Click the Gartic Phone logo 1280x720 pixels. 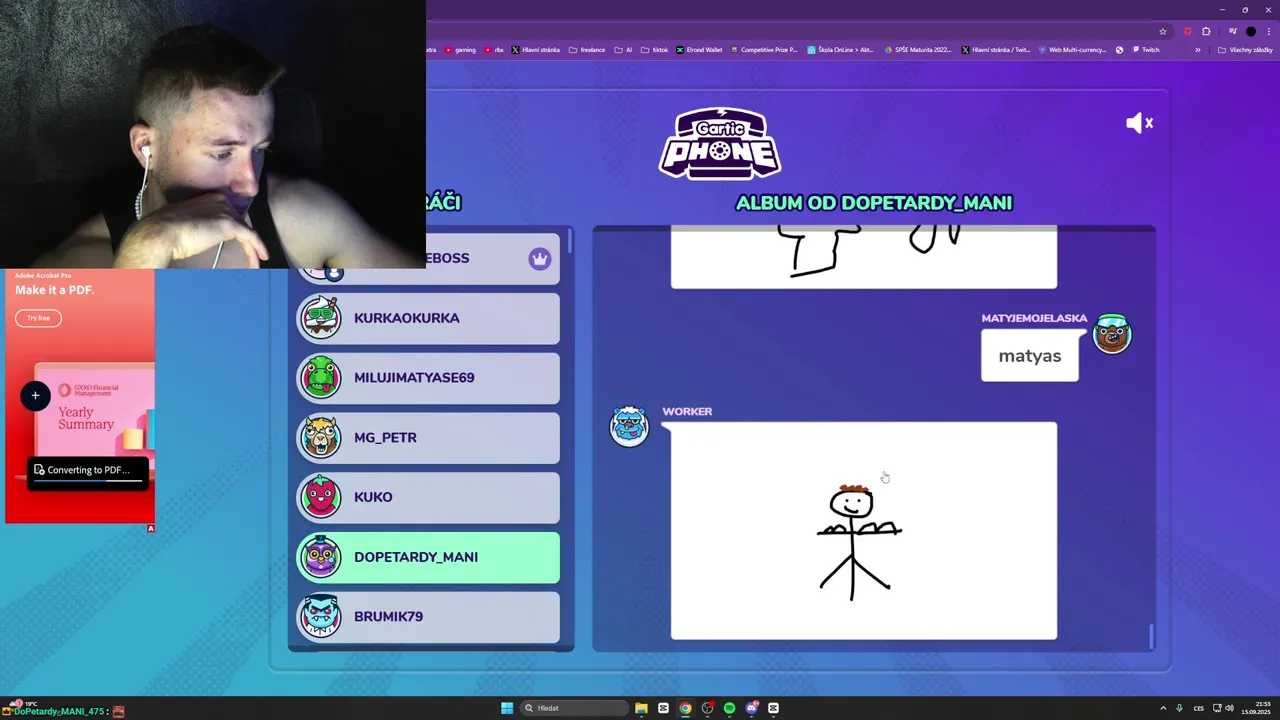[x=720, y=143]
